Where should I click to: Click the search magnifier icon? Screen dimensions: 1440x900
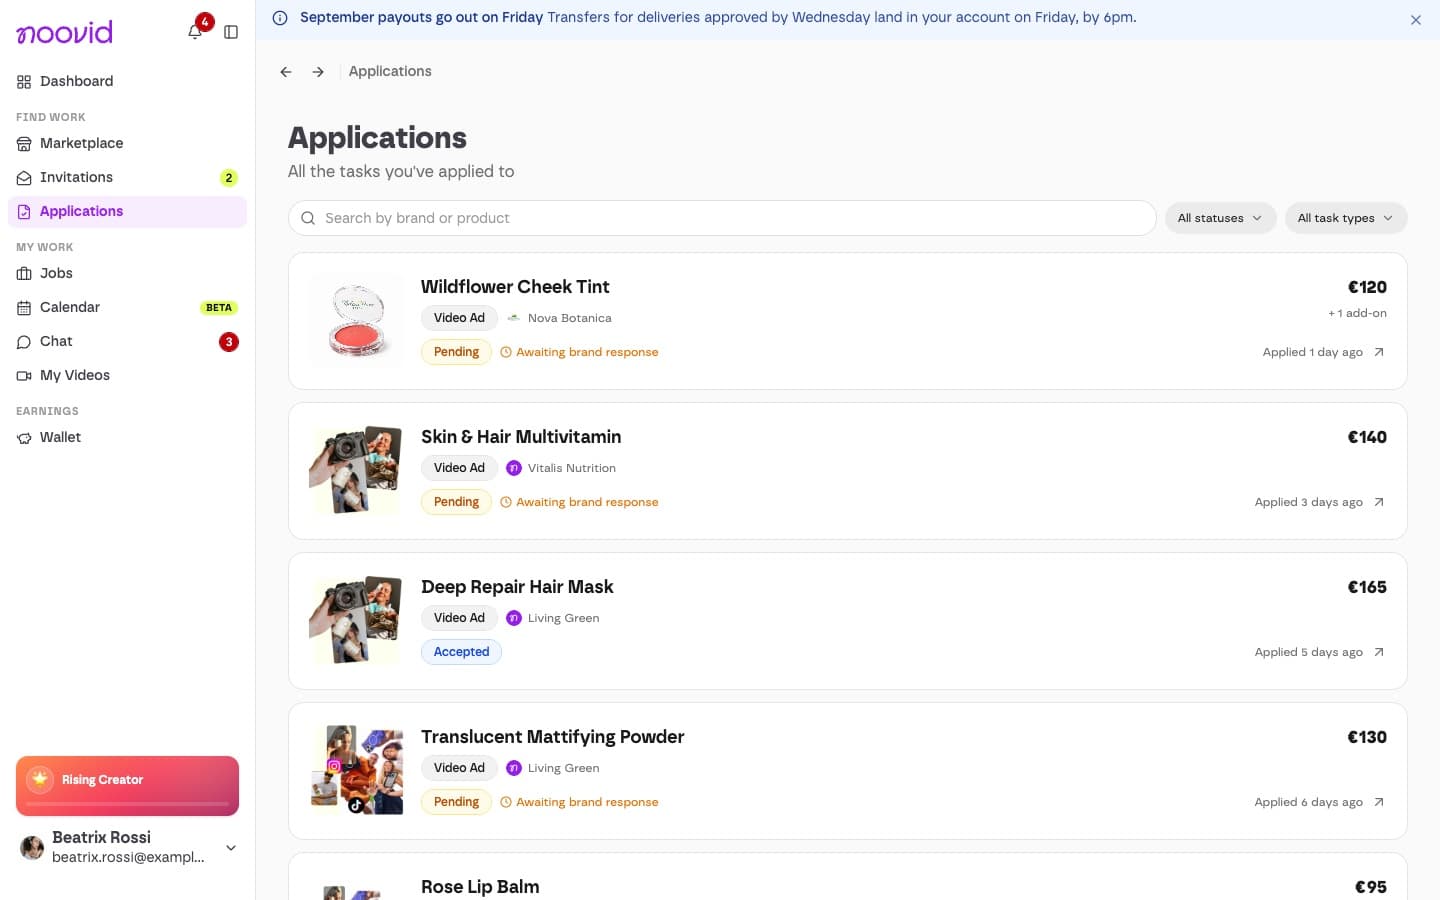pos(308,218)
